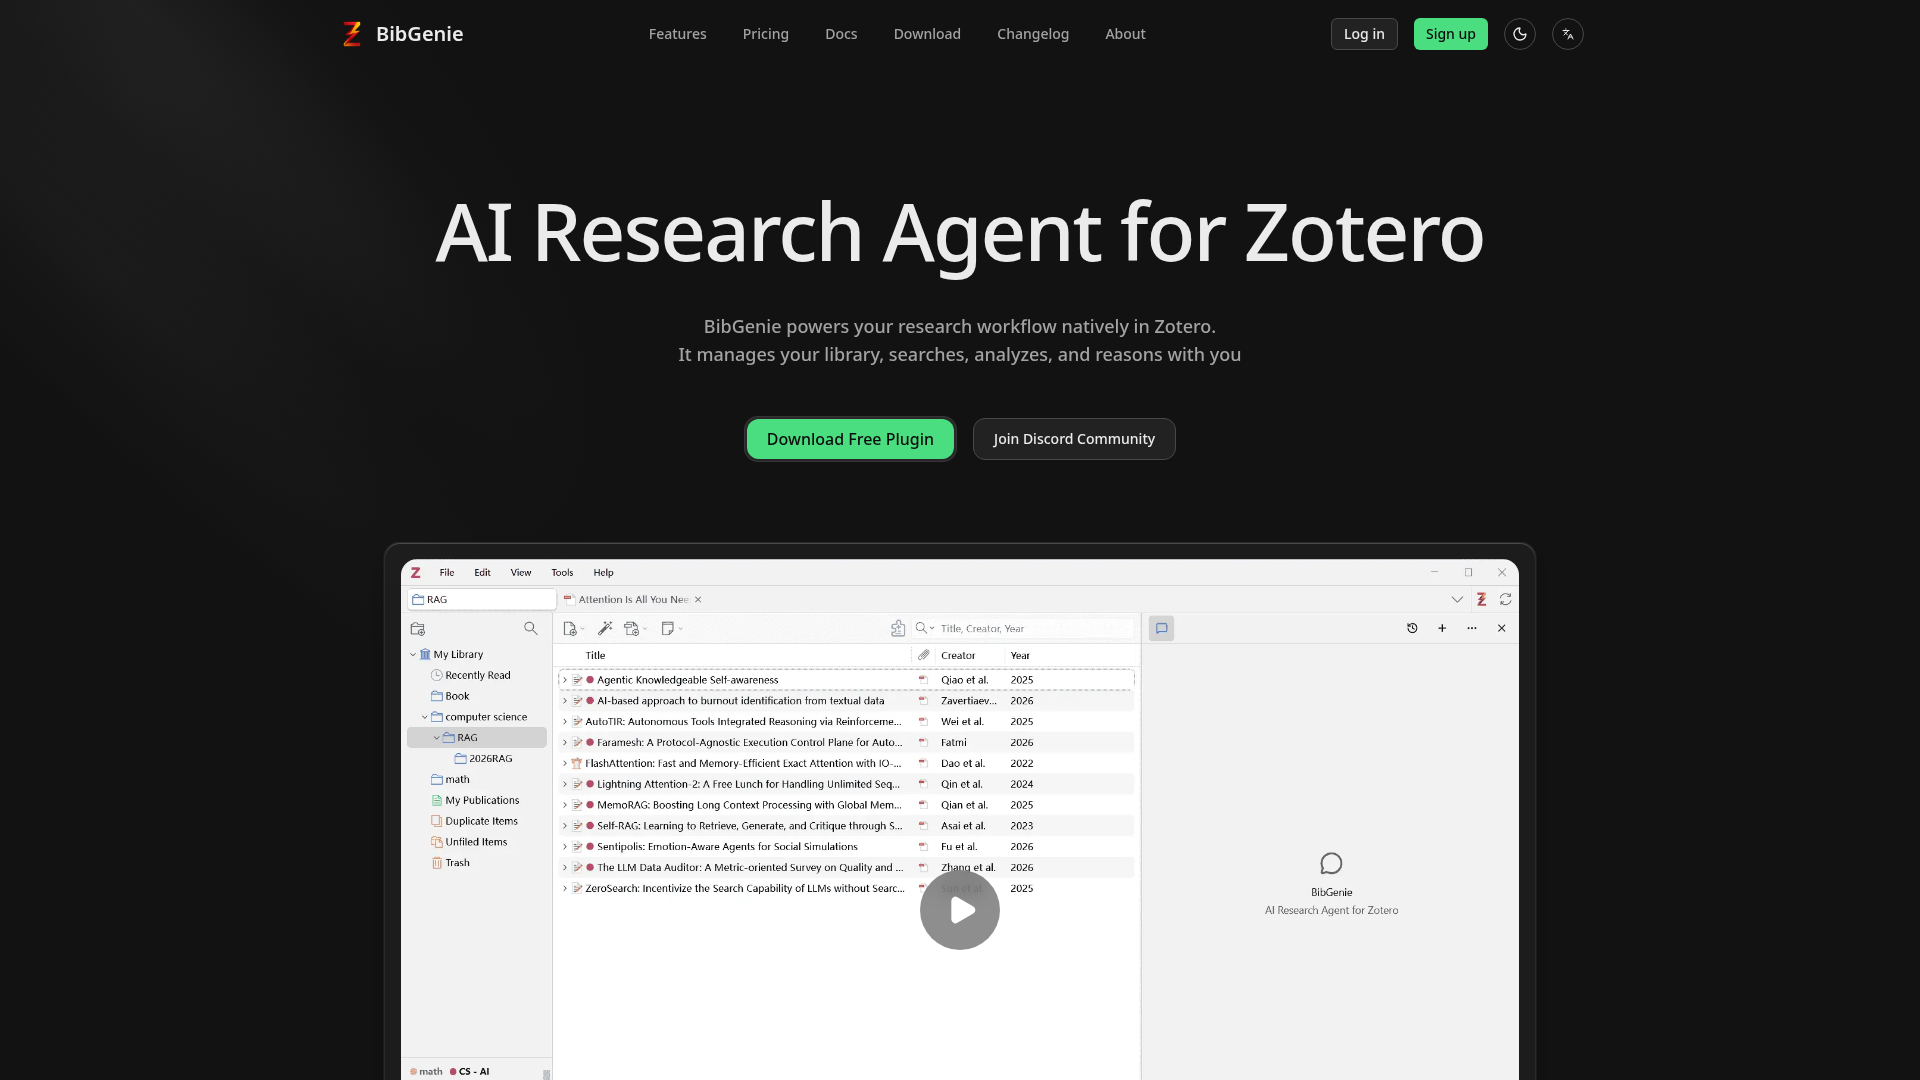Filter by the CS - AI colored tag
This screenshot has width=1920, height=1080.
[470, 1072]
